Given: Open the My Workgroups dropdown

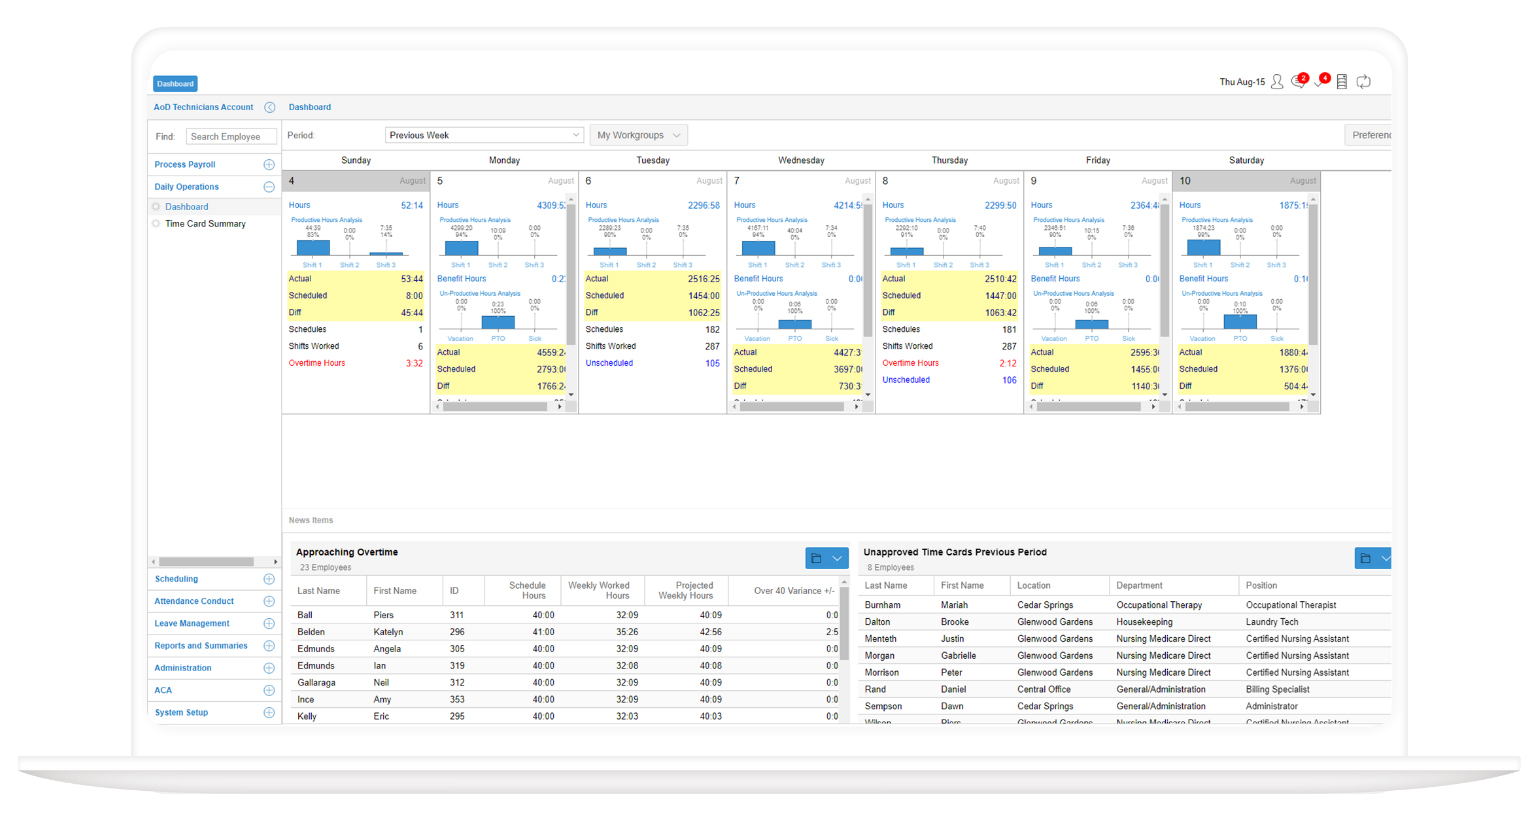Looking at the screenshot, I should [639, 135].
